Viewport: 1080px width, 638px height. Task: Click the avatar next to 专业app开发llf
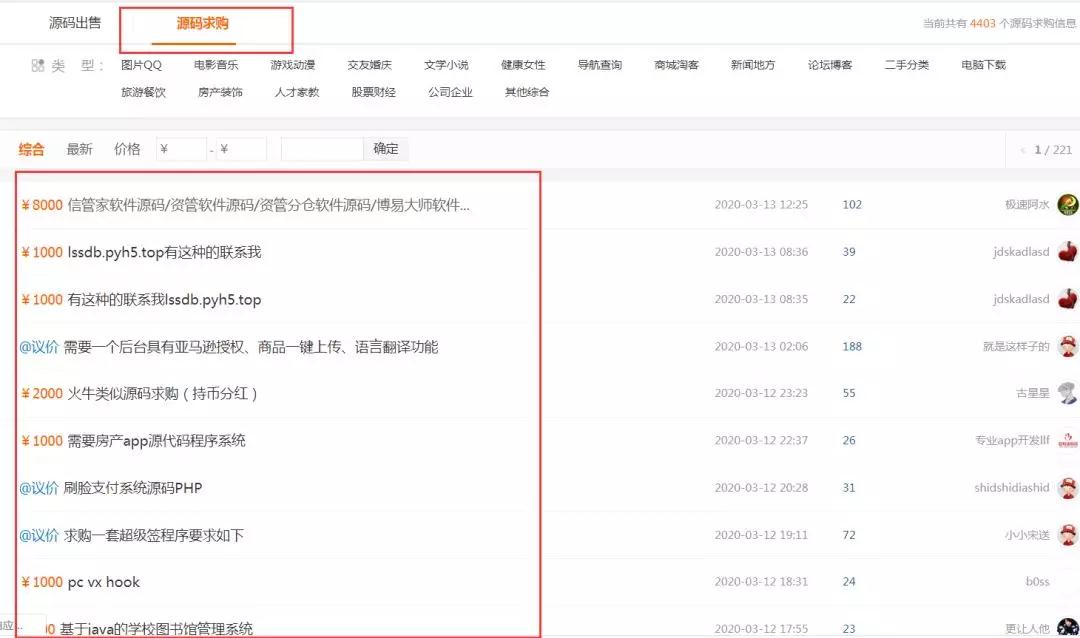click(1067, 440)
